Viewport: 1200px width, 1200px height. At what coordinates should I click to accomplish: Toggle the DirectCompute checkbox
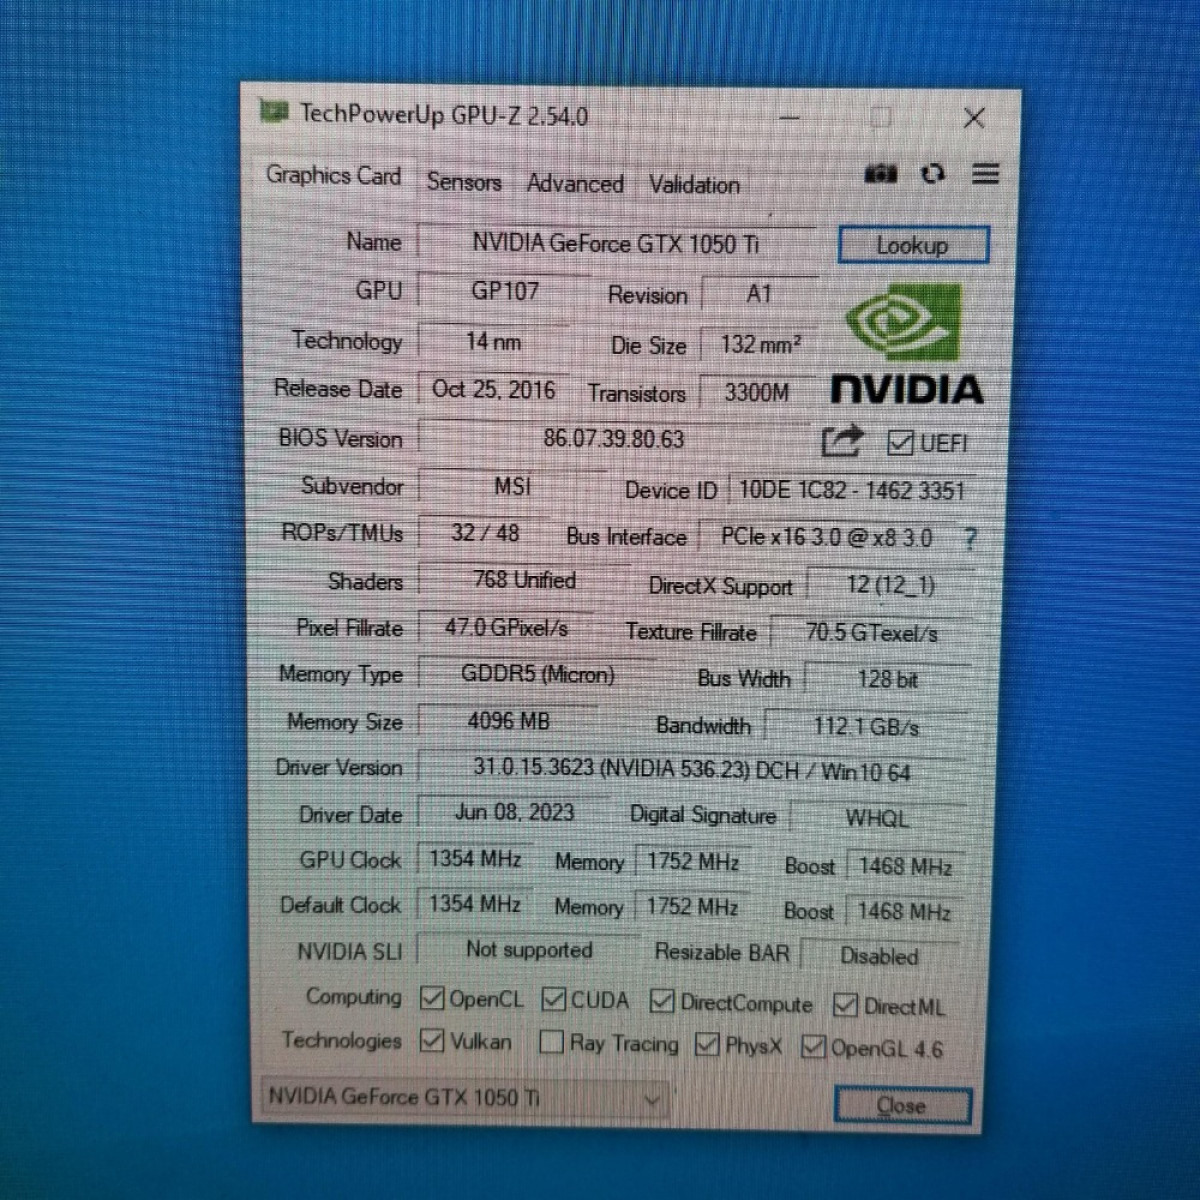(x=661, y=1001)
